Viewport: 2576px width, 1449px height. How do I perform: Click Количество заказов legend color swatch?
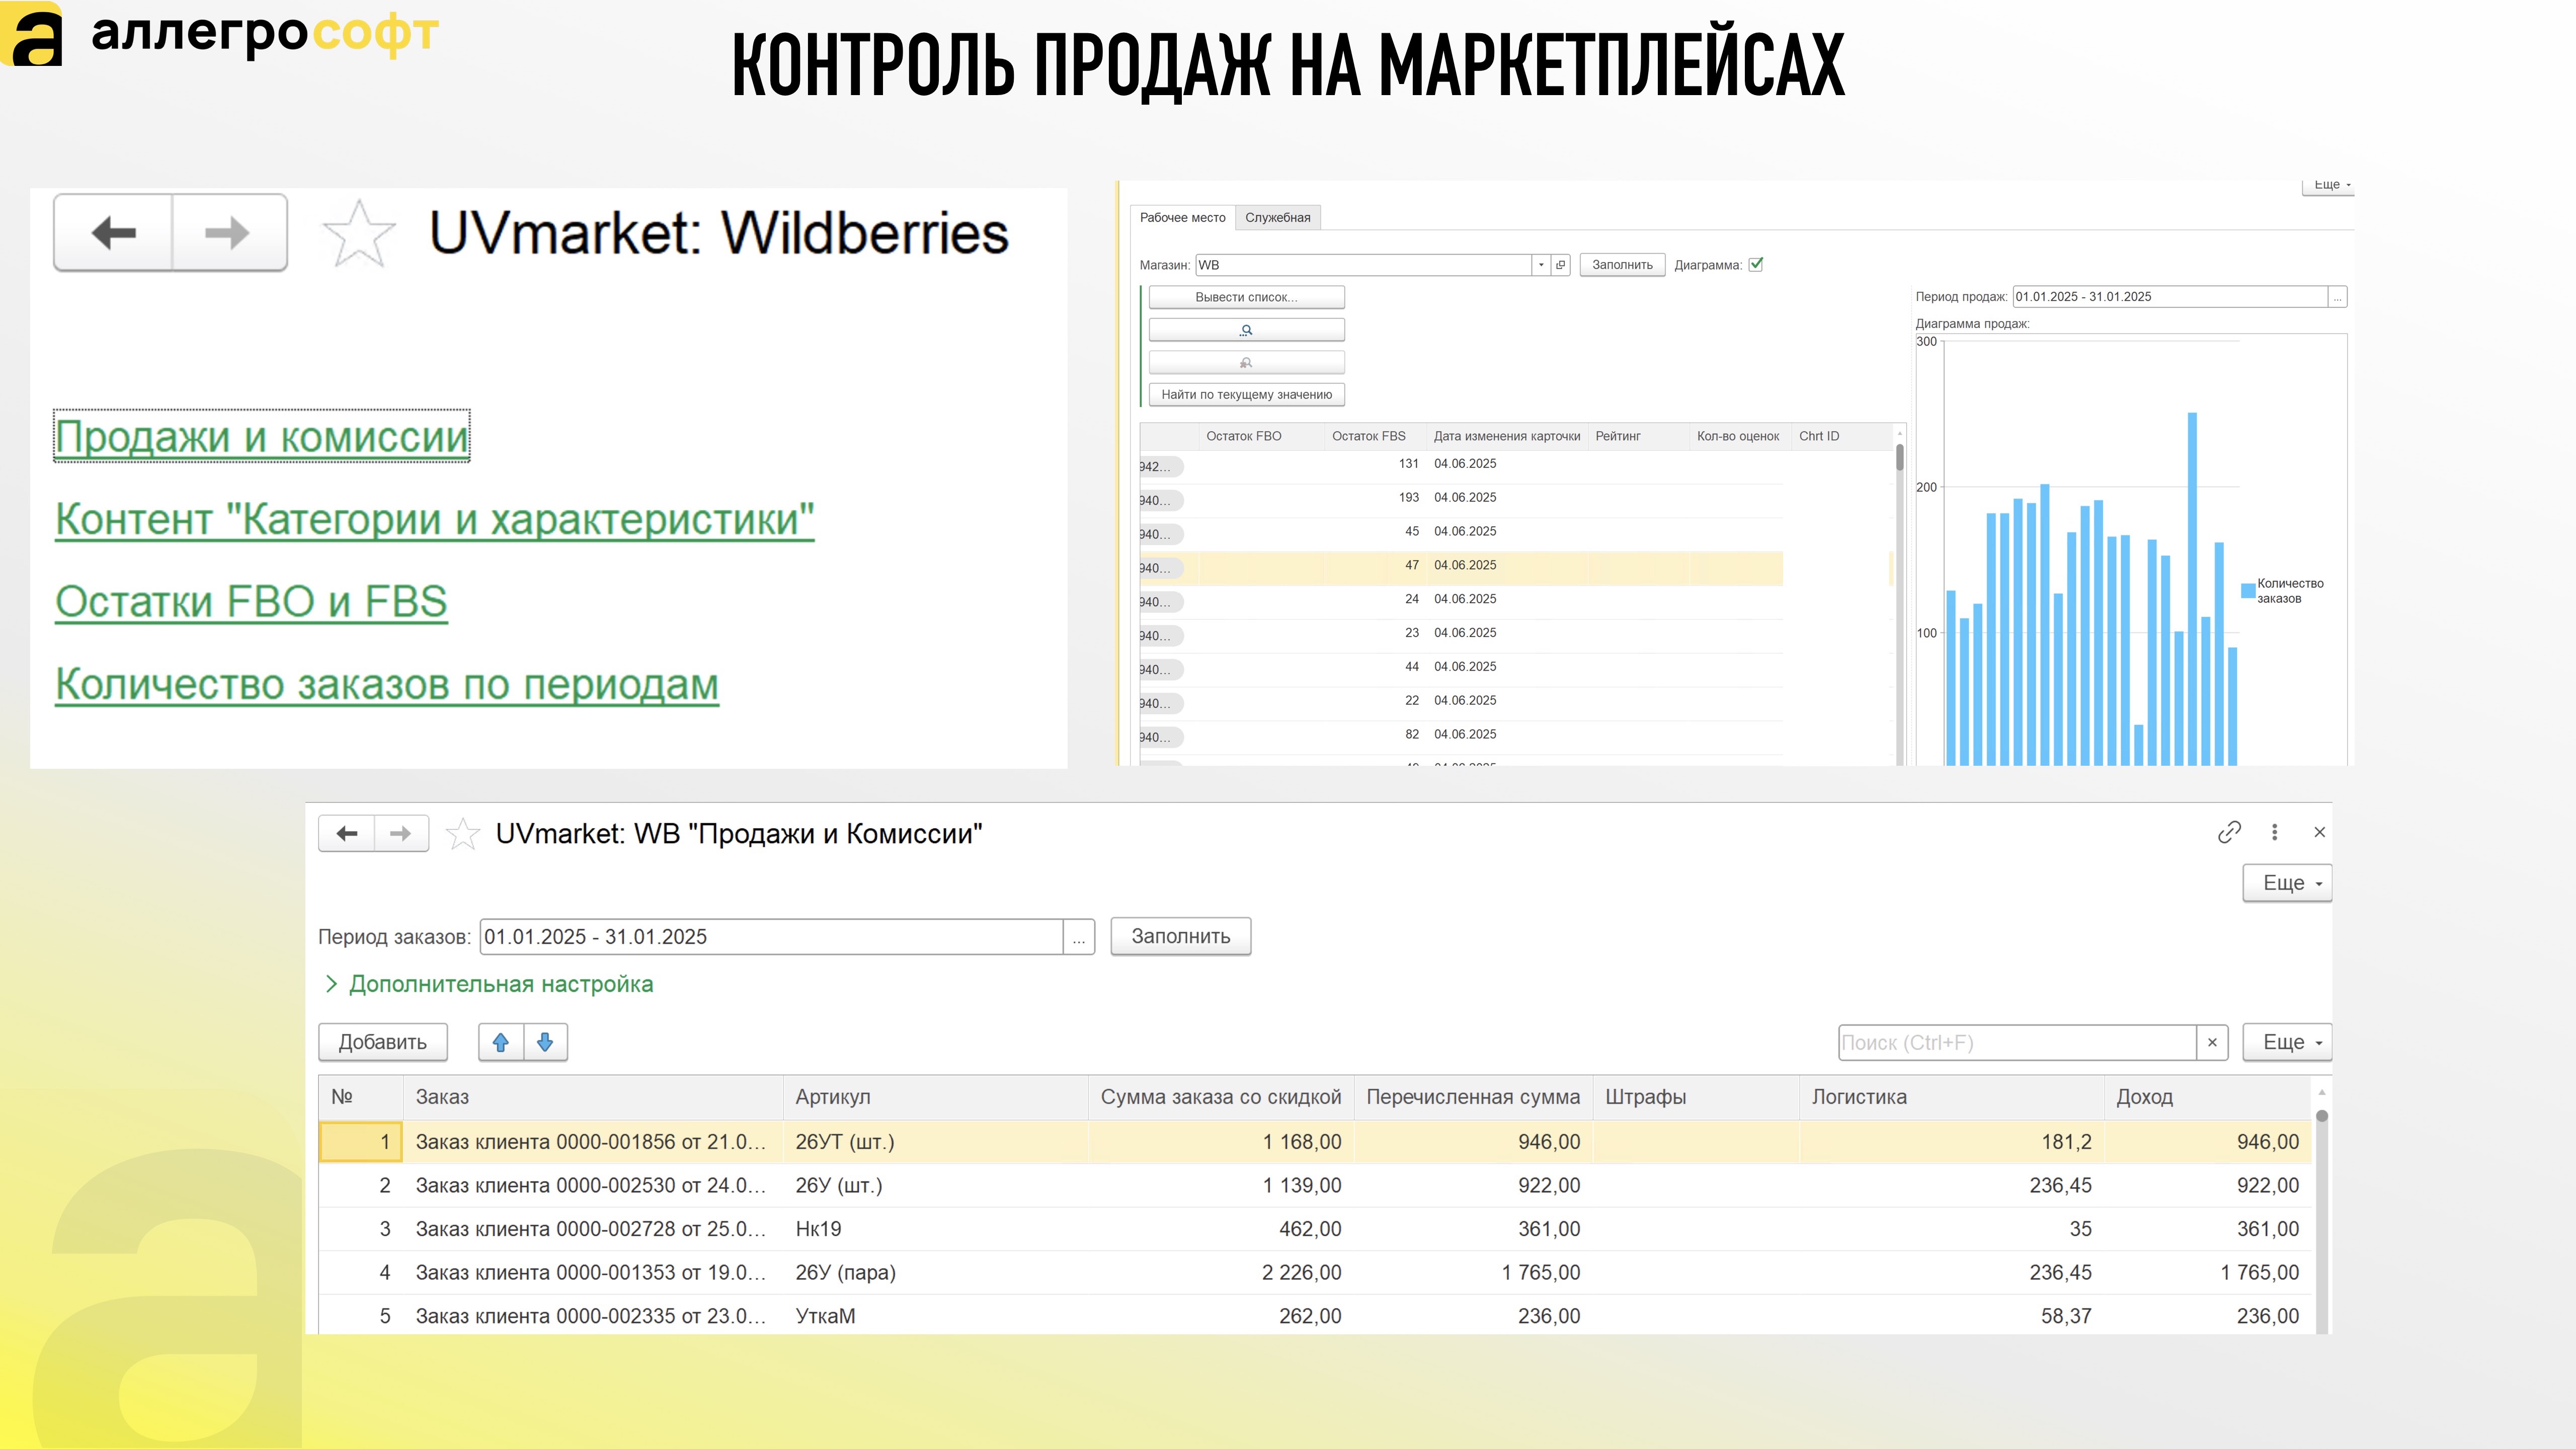coord(2248,591)
